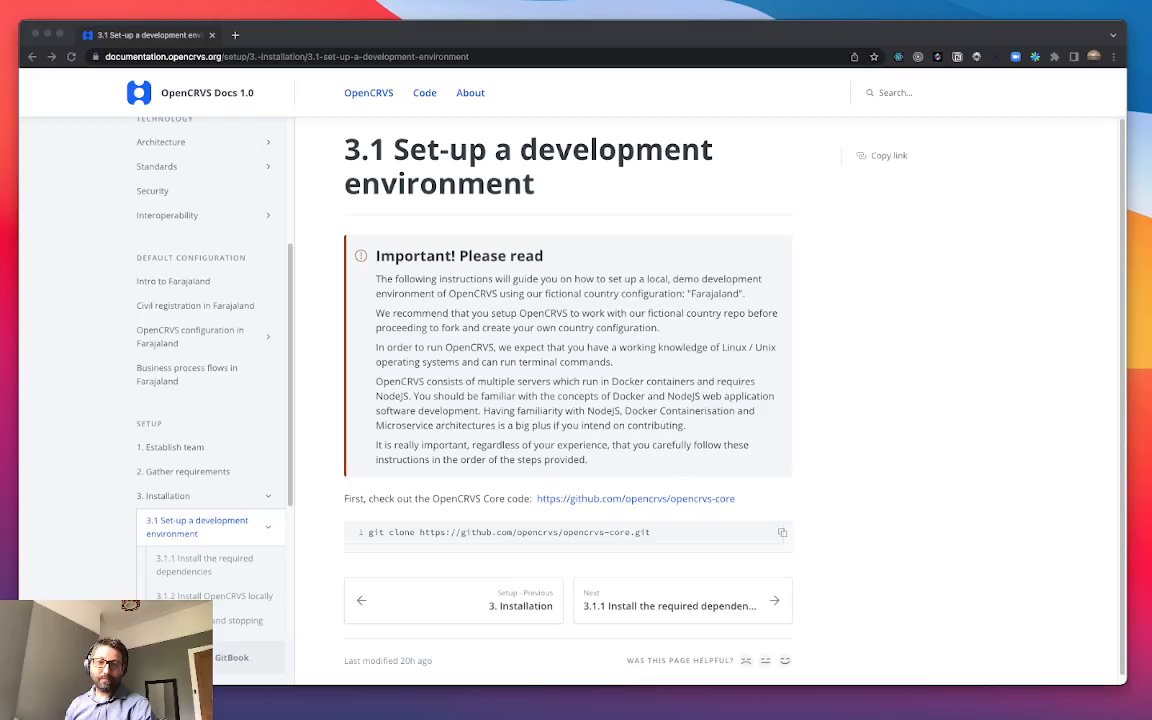The image size is (1152, 720).
Task: Open the tab search dropdown arrow
Action: coord(1113,35)
